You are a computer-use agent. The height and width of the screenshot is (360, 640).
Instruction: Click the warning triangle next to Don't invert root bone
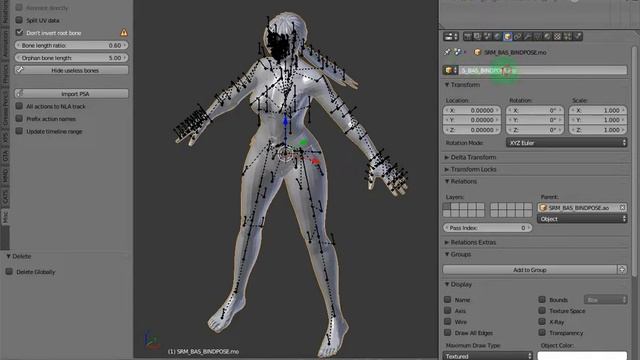pos(124,33)
